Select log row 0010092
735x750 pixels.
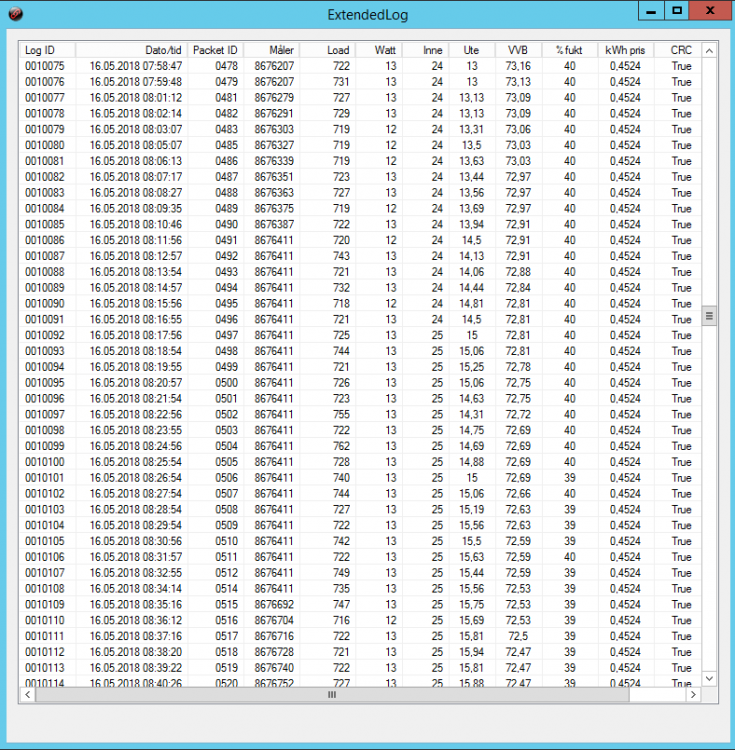(45, 335)
